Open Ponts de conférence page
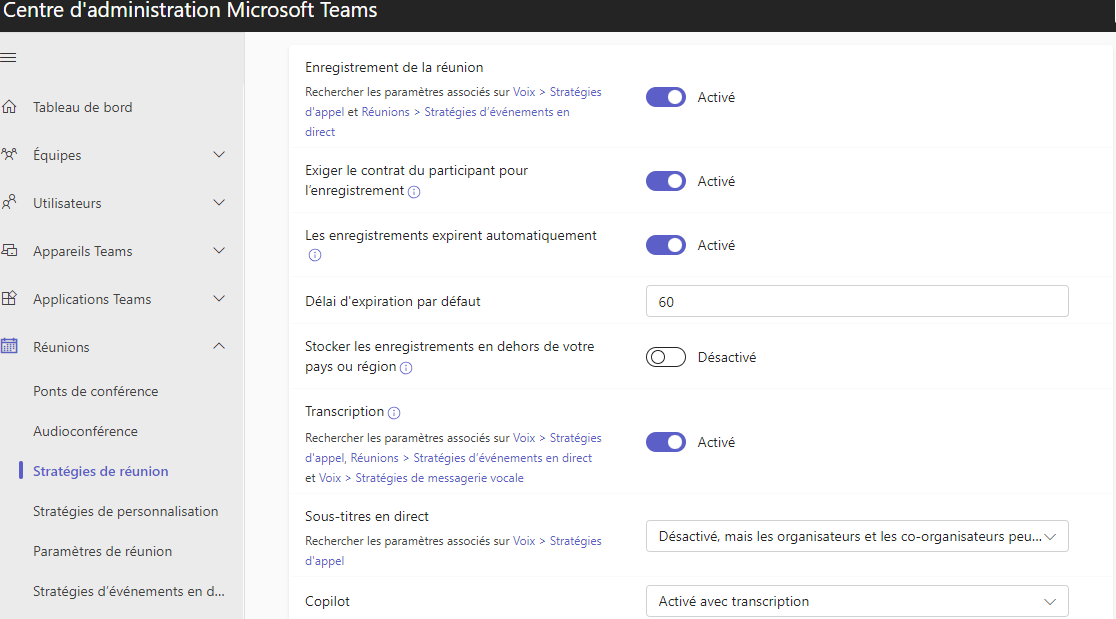 pyautogui.click(x=95, y=391)
